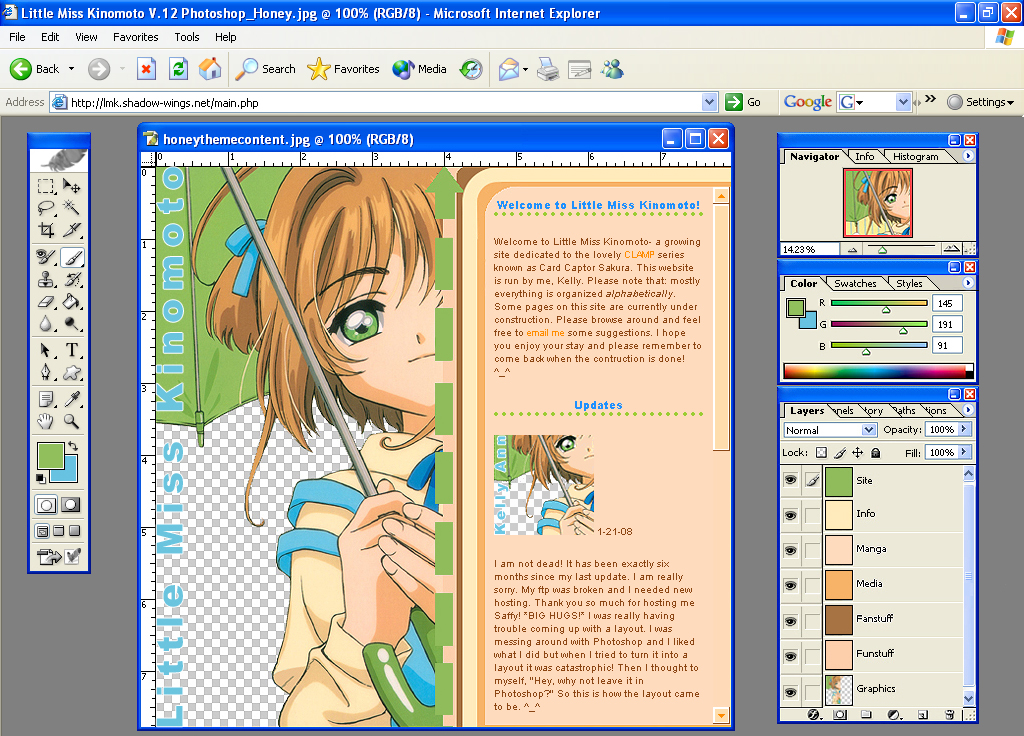Select the Blur tool

pyautogui.click(x=46, y=324)
